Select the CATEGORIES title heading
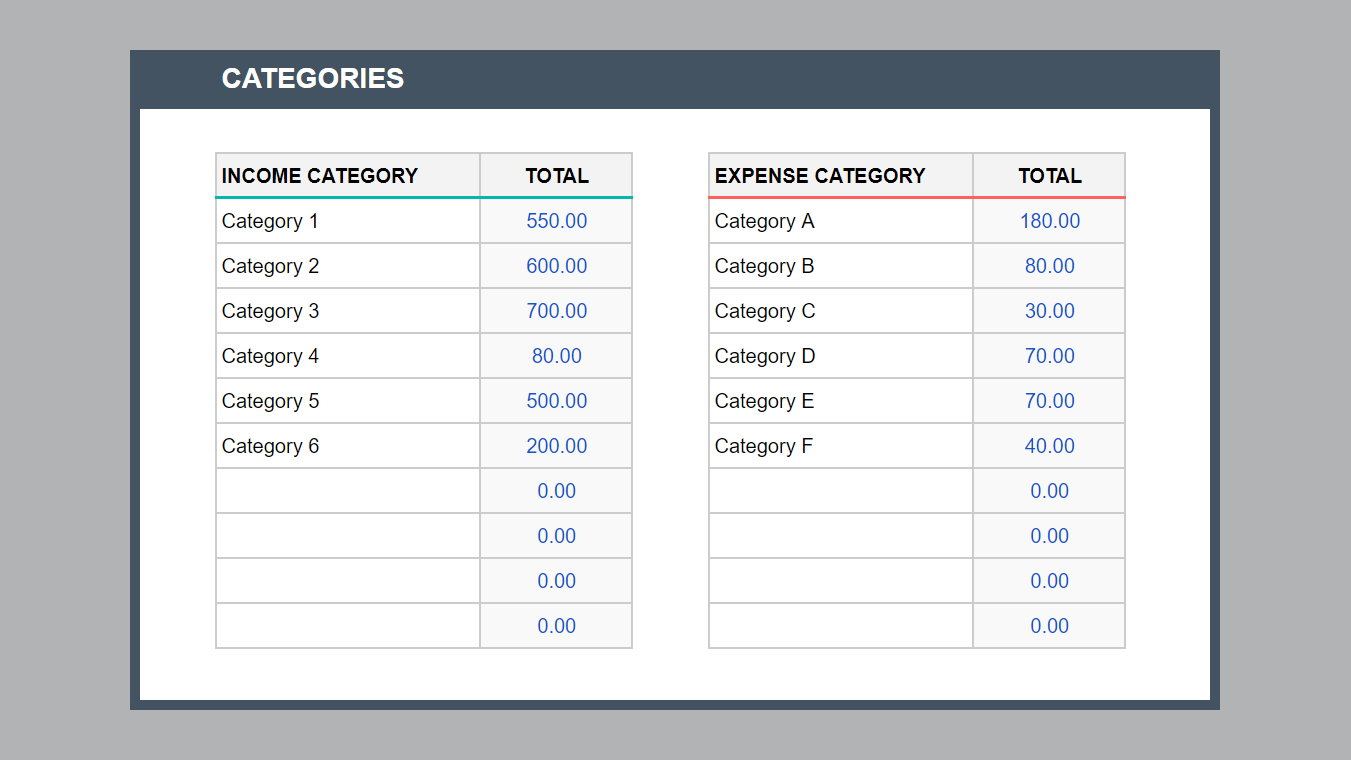The width and height of the screenshot is (1351, 760). point(313,79)
